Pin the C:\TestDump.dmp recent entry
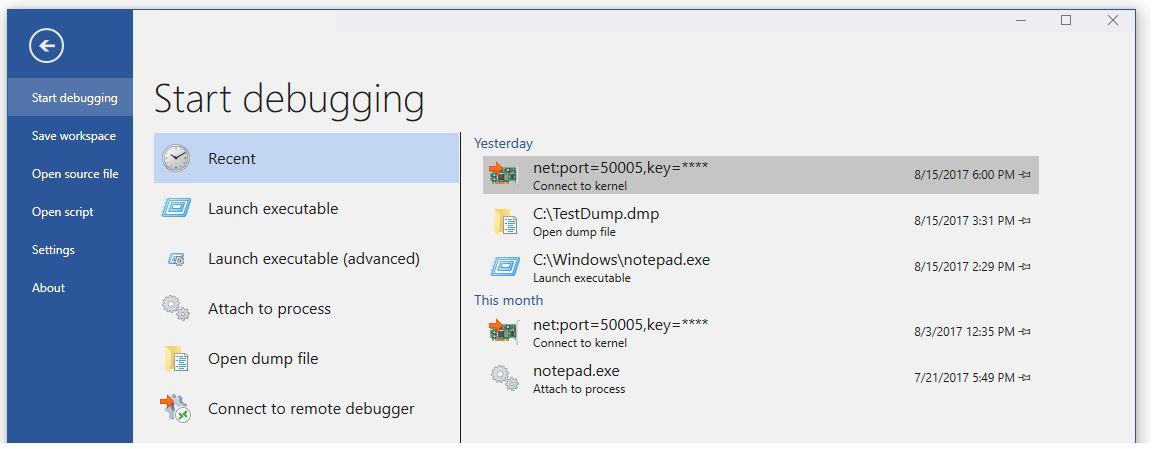Screen dimensions: 1152x449 point(1025,220)
